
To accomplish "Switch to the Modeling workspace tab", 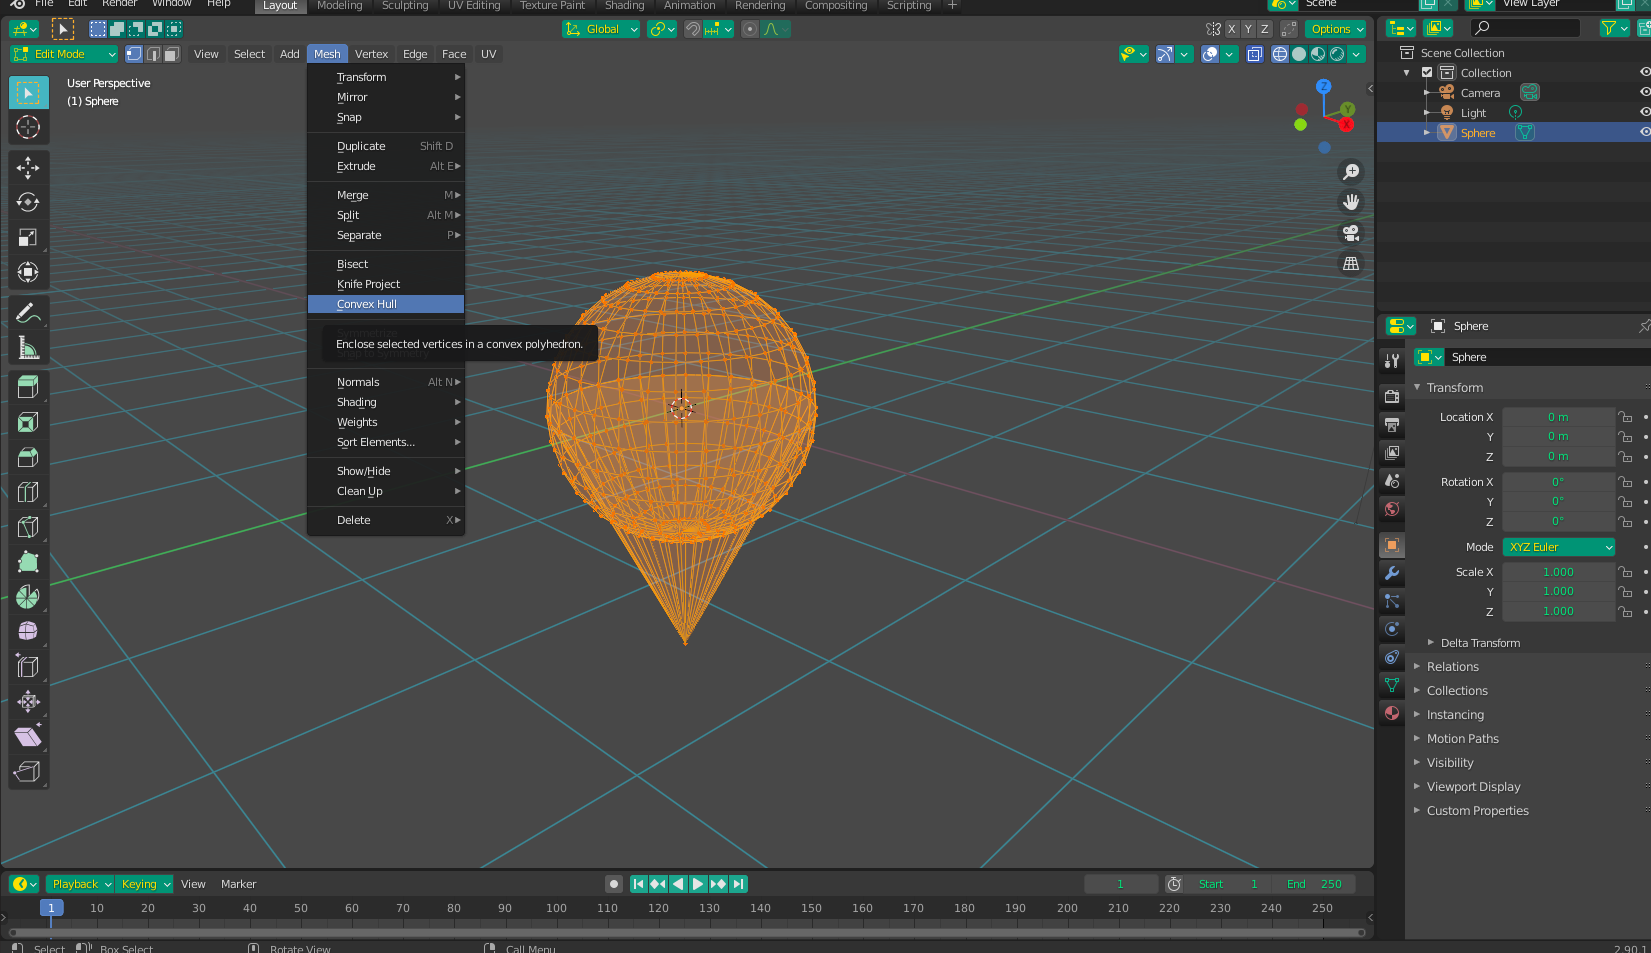I will 339,6.
